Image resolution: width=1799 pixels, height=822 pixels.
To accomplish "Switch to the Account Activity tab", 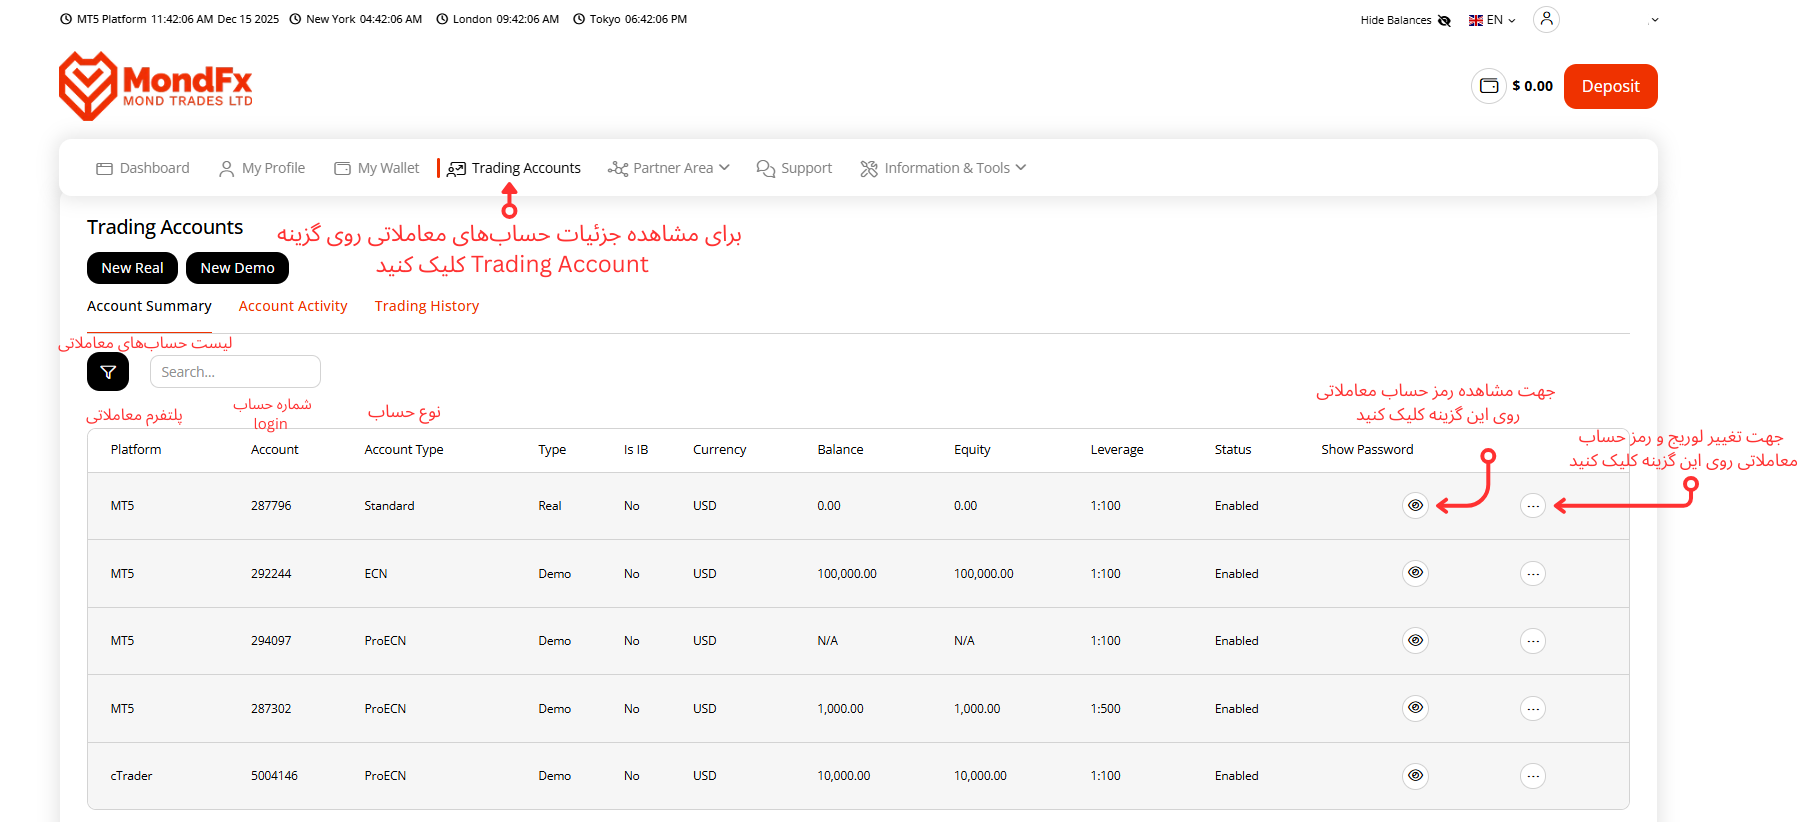I will [293, 306].
